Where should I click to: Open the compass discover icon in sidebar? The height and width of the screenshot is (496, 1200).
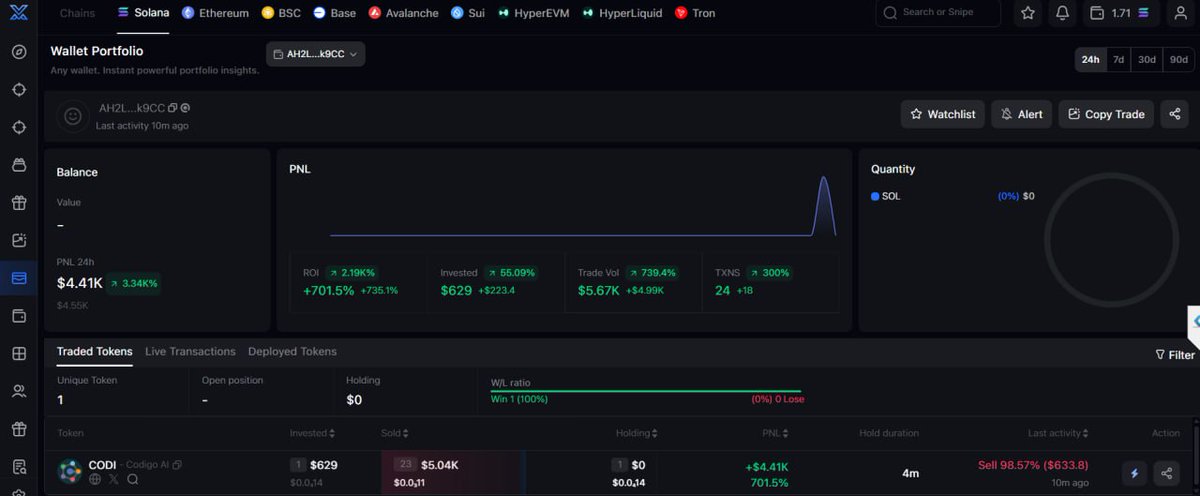click(x=19, y=52)
